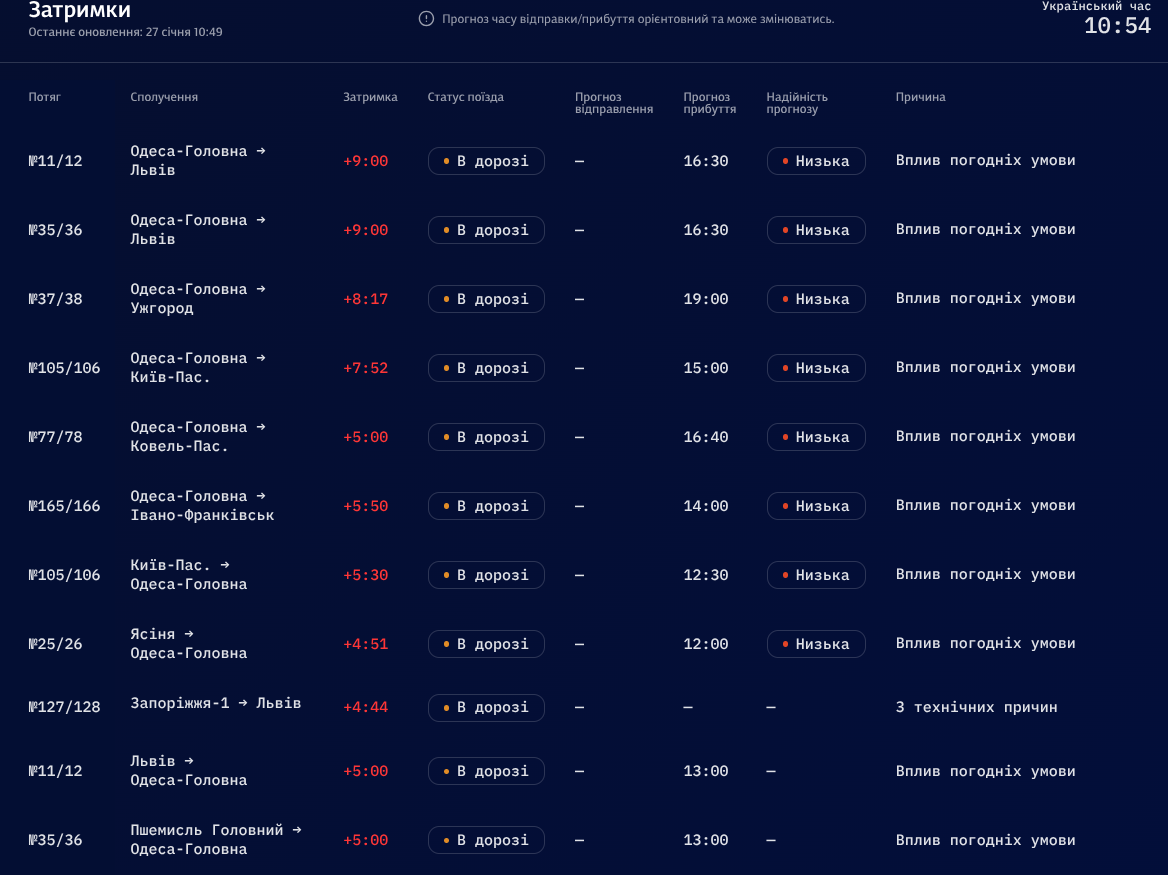Select the route Пшемисль Головний → Одеса-Головна
This screenshot has width=1168, height=875.
click(215, 839)
